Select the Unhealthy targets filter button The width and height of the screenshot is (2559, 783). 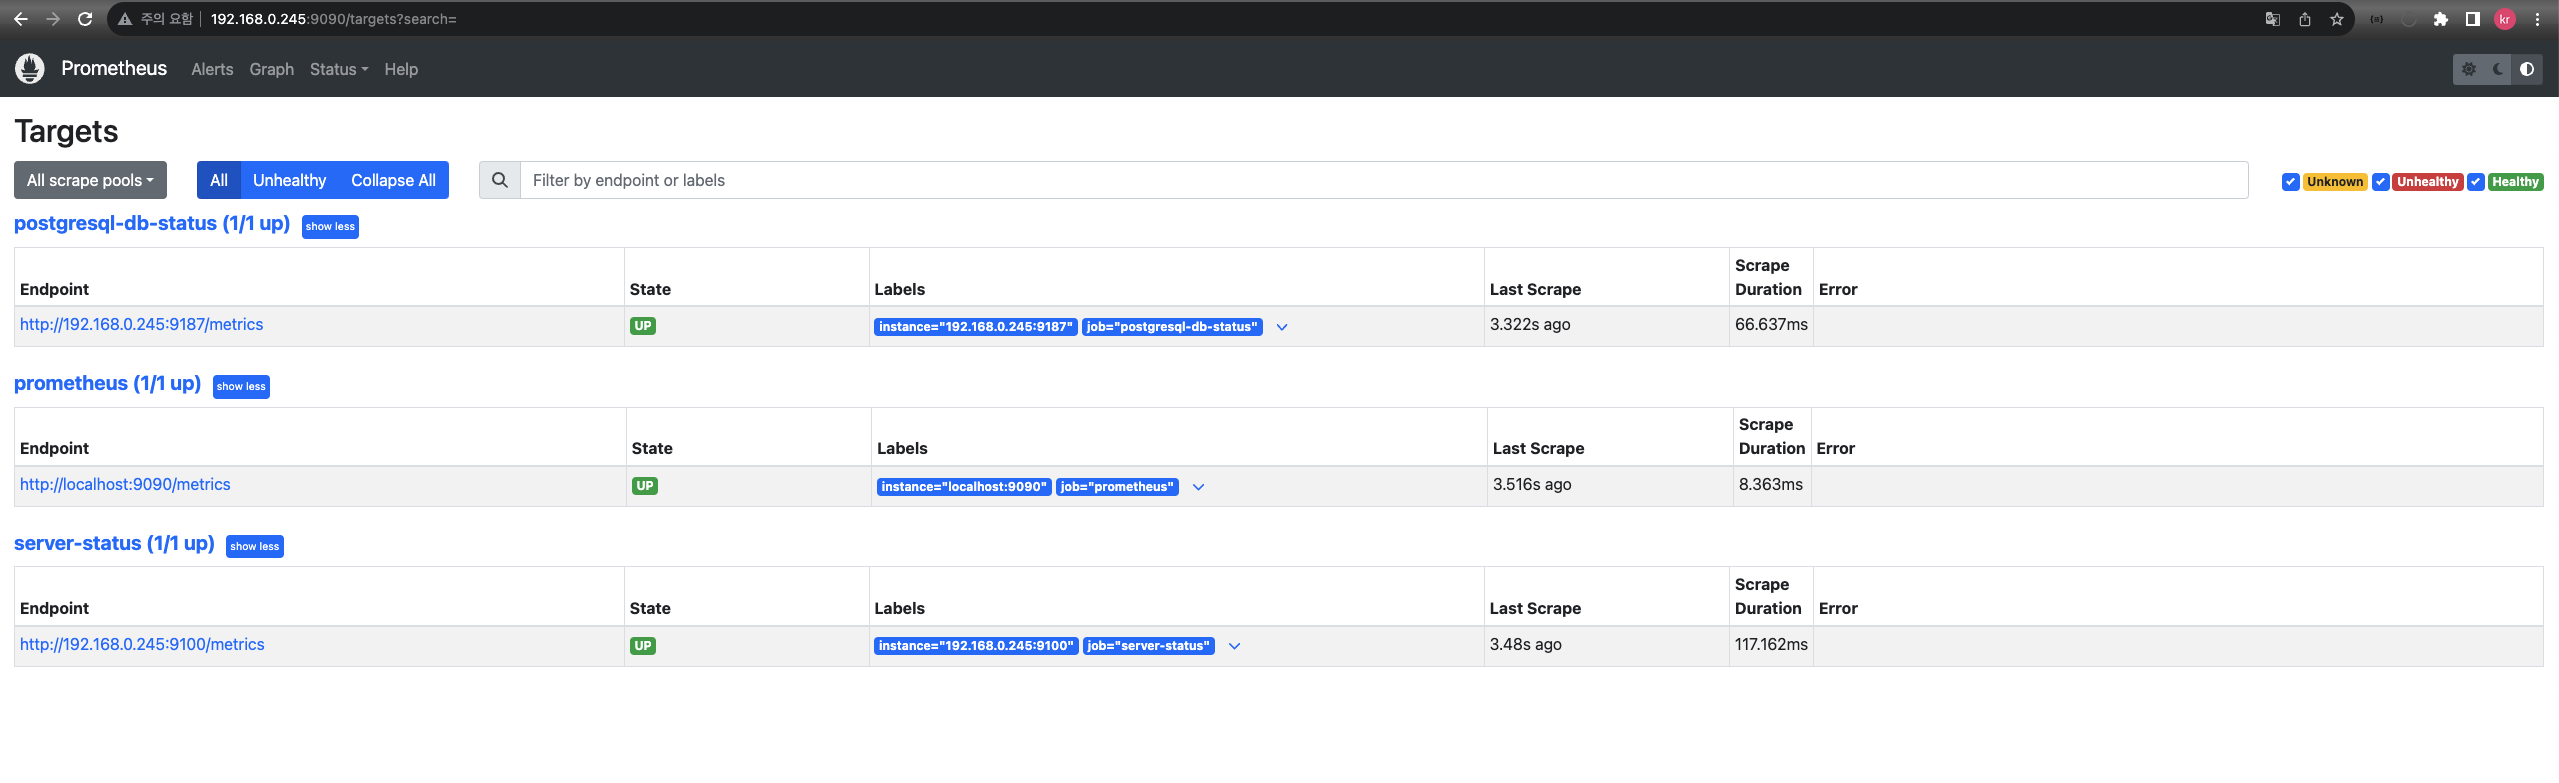pos(289,180)
